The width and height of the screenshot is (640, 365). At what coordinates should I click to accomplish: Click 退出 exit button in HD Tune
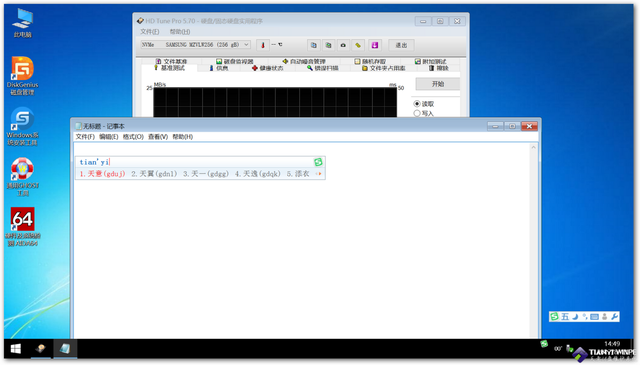(x=401, y=45)
